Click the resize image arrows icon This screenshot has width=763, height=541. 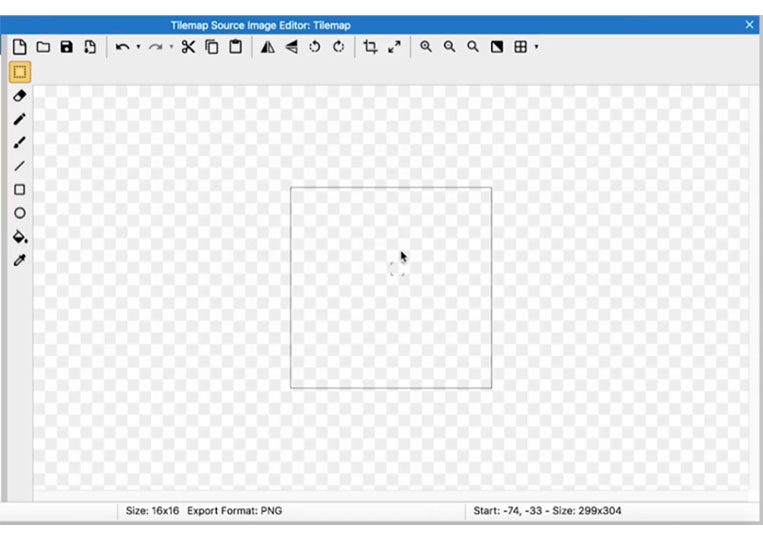pos(394,47)
